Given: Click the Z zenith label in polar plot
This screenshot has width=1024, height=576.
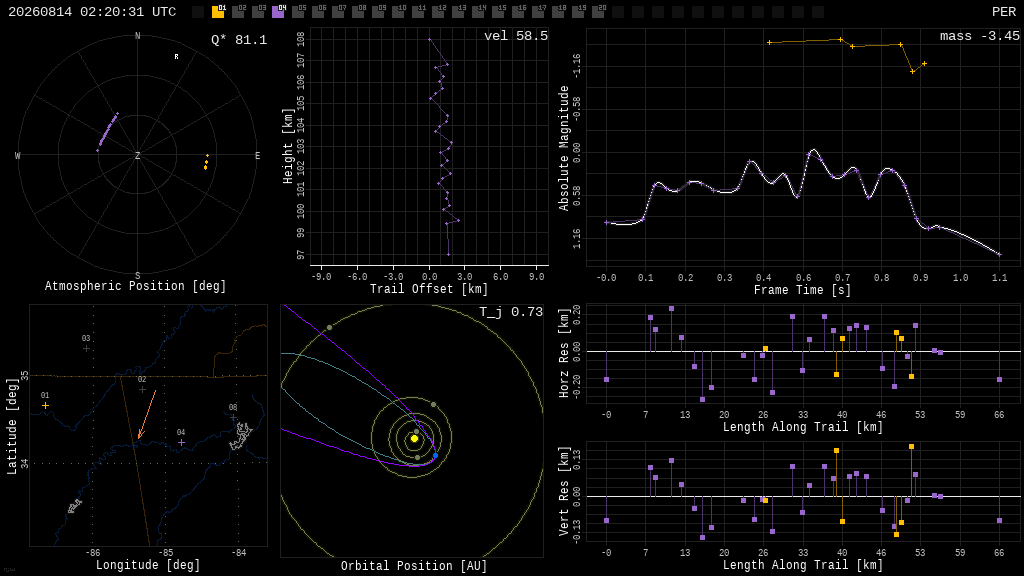Looking at the screenshot, I should coord(137,155).
